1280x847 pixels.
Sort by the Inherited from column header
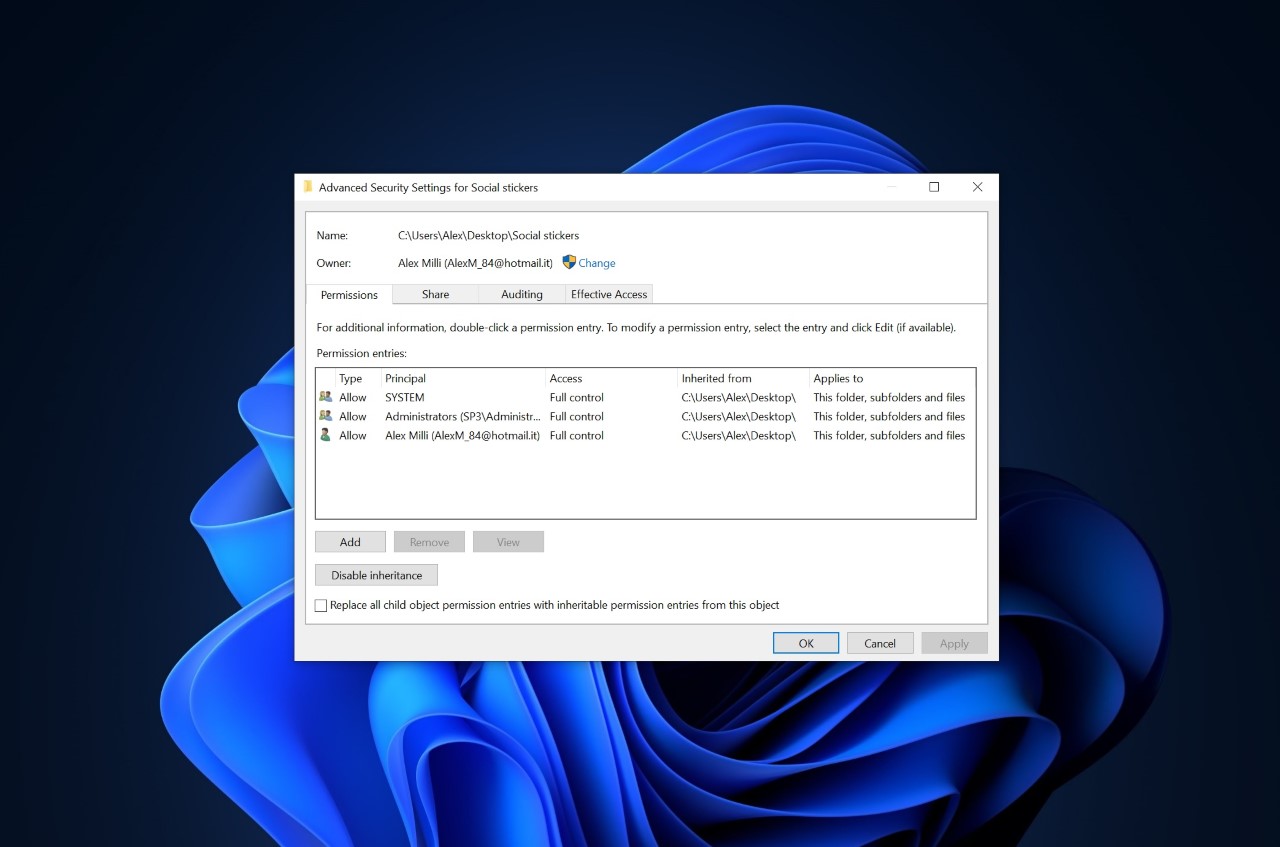[743, 378]
